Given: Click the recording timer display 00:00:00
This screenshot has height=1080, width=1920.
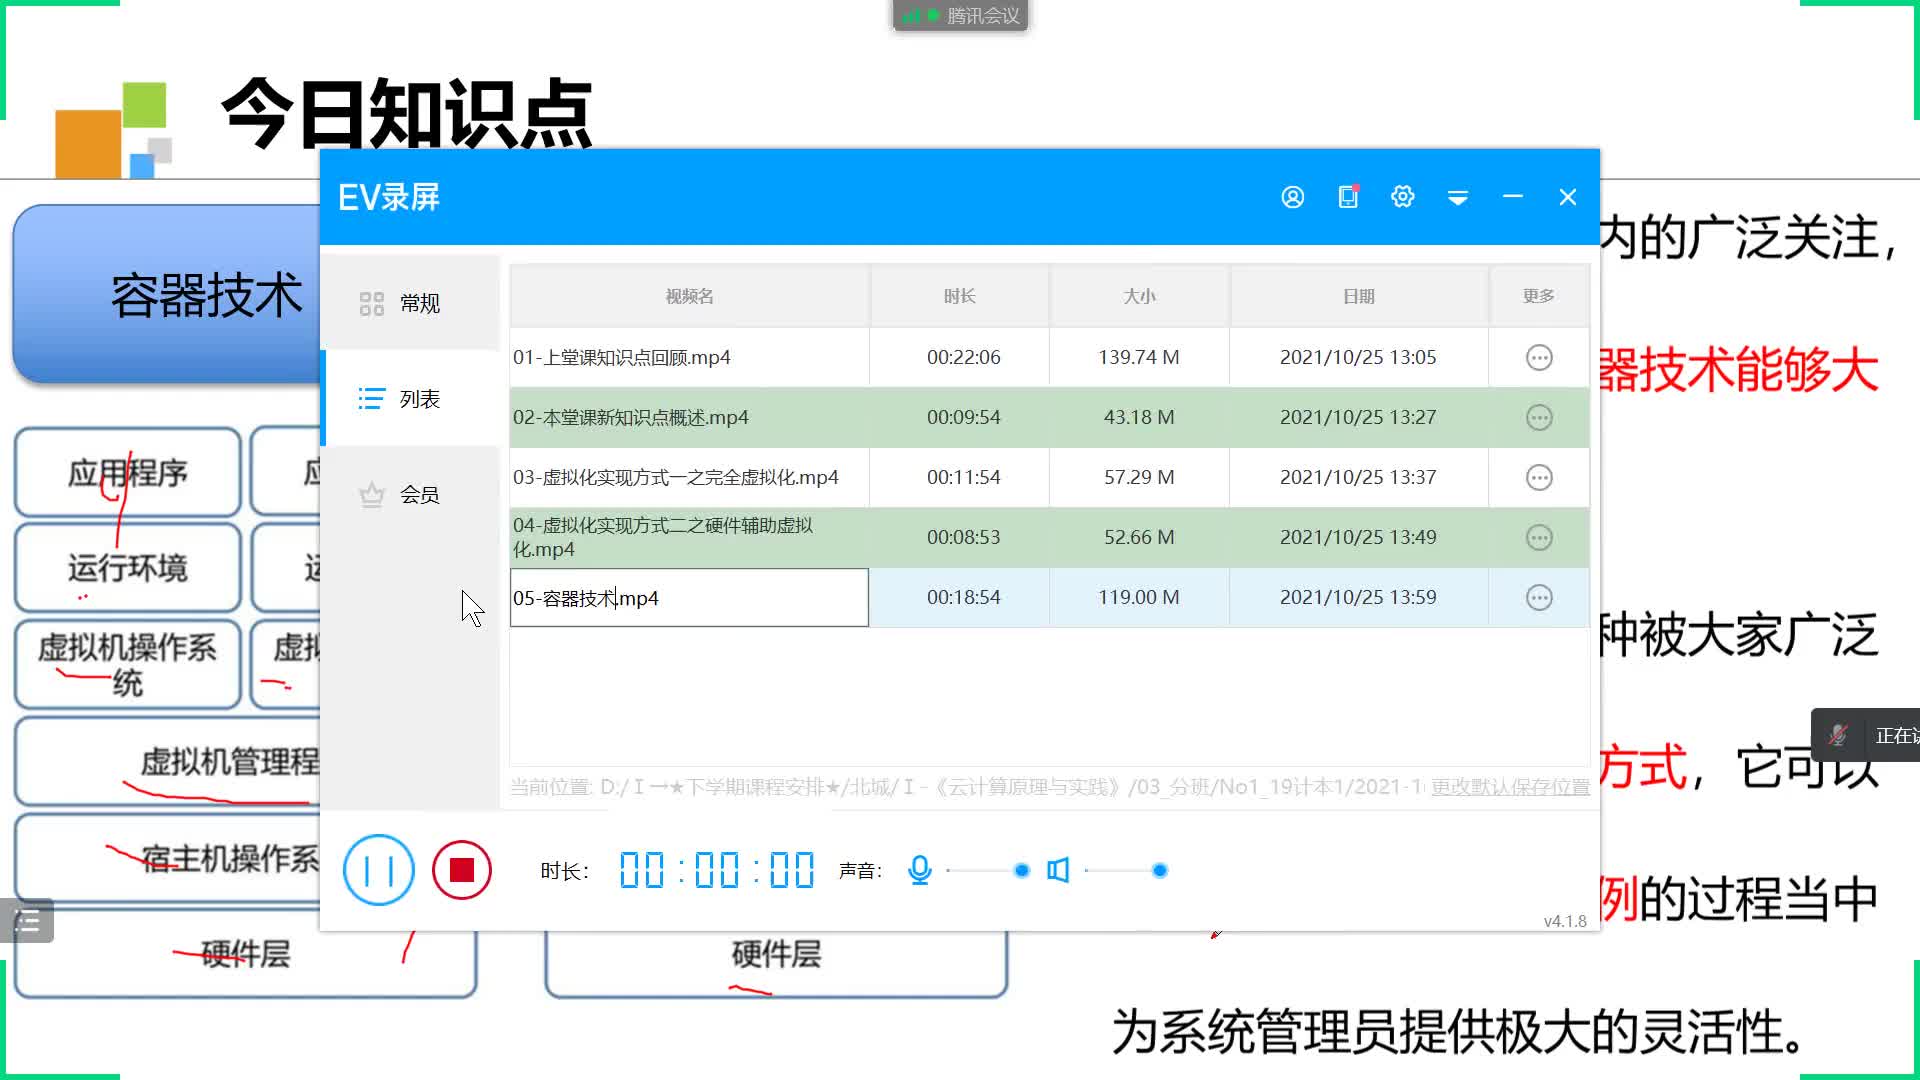Looking at the screenshot, I should tap(717, 870).
